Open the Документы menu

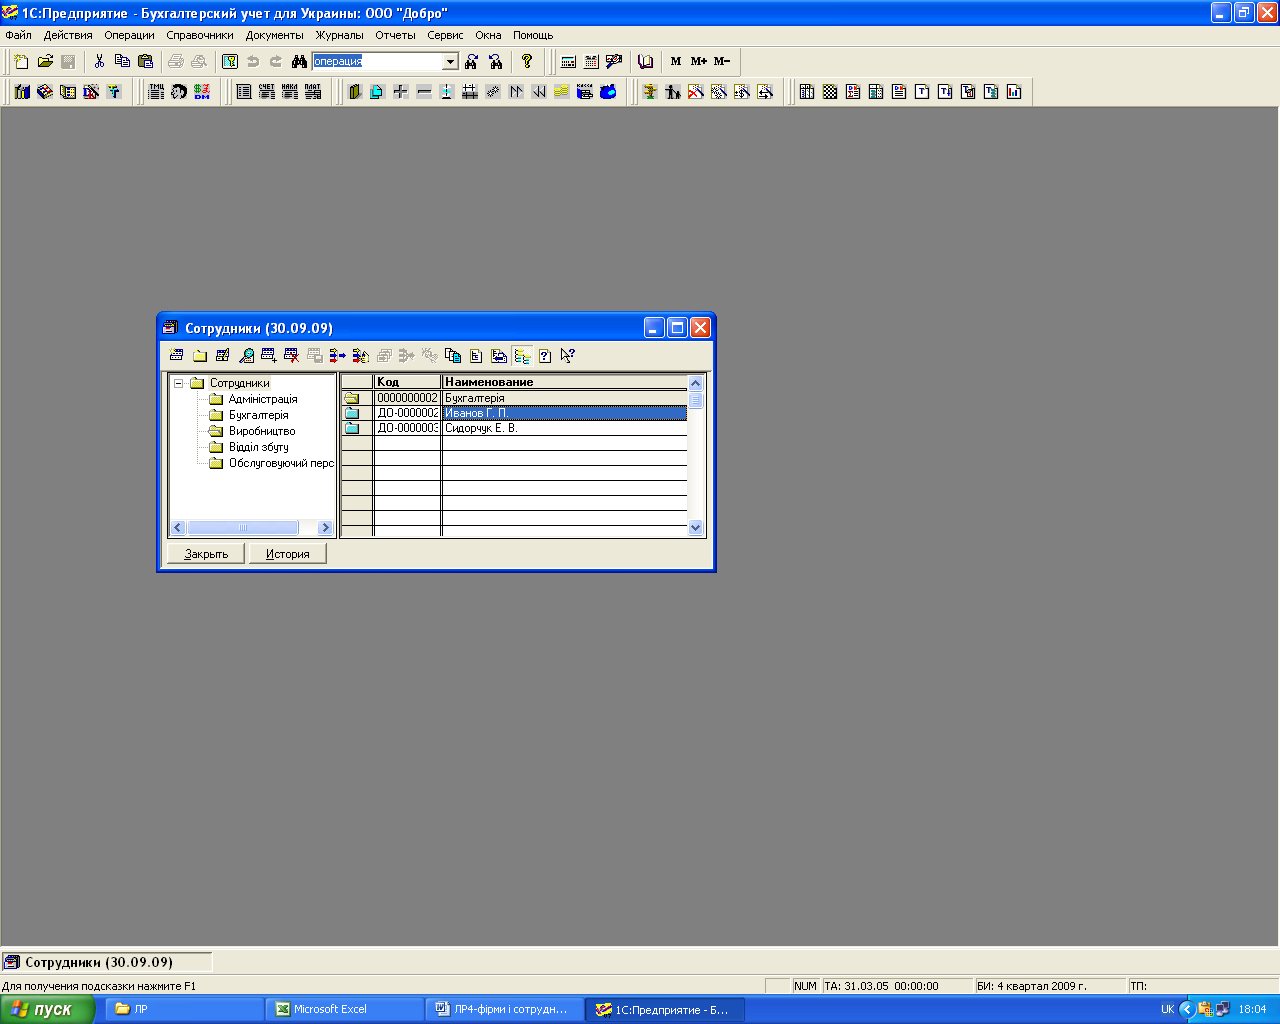(274, 35)
